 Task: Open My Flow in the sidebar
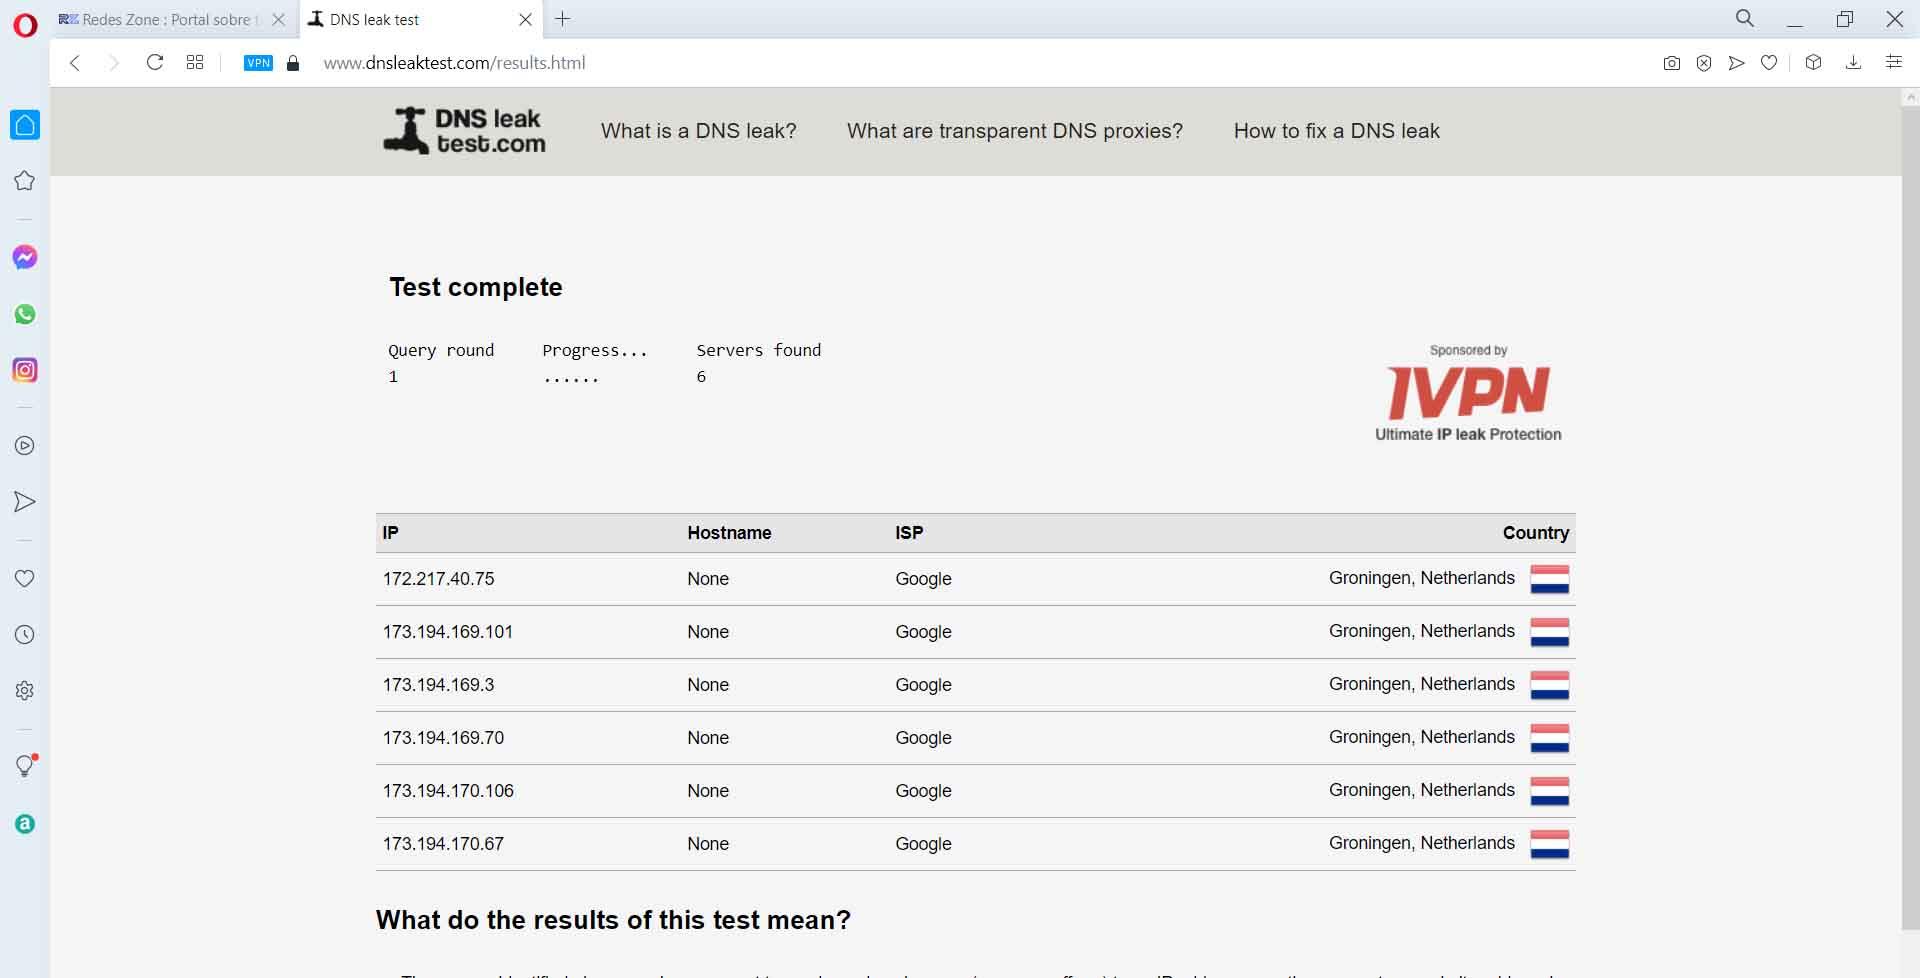(x=25, y=502)
